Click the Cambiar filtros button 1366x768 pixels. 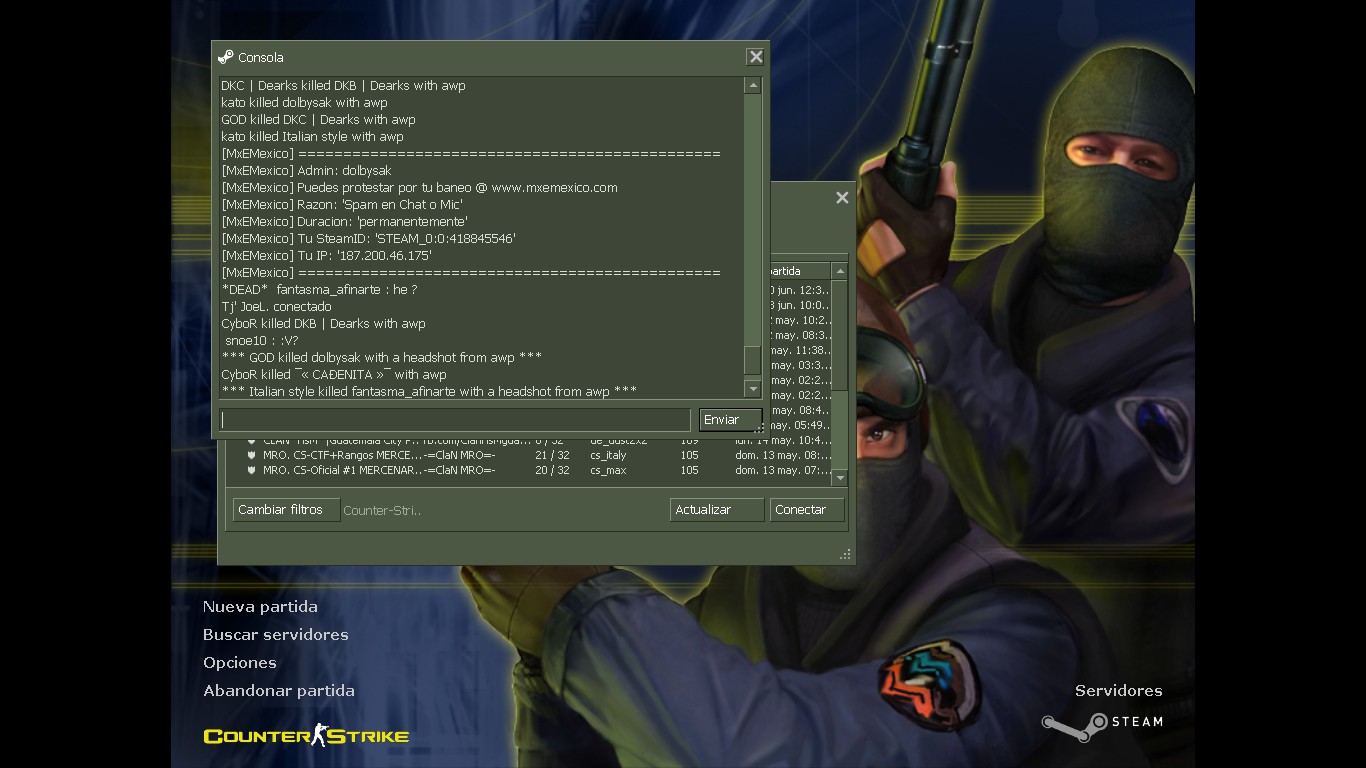286,510
